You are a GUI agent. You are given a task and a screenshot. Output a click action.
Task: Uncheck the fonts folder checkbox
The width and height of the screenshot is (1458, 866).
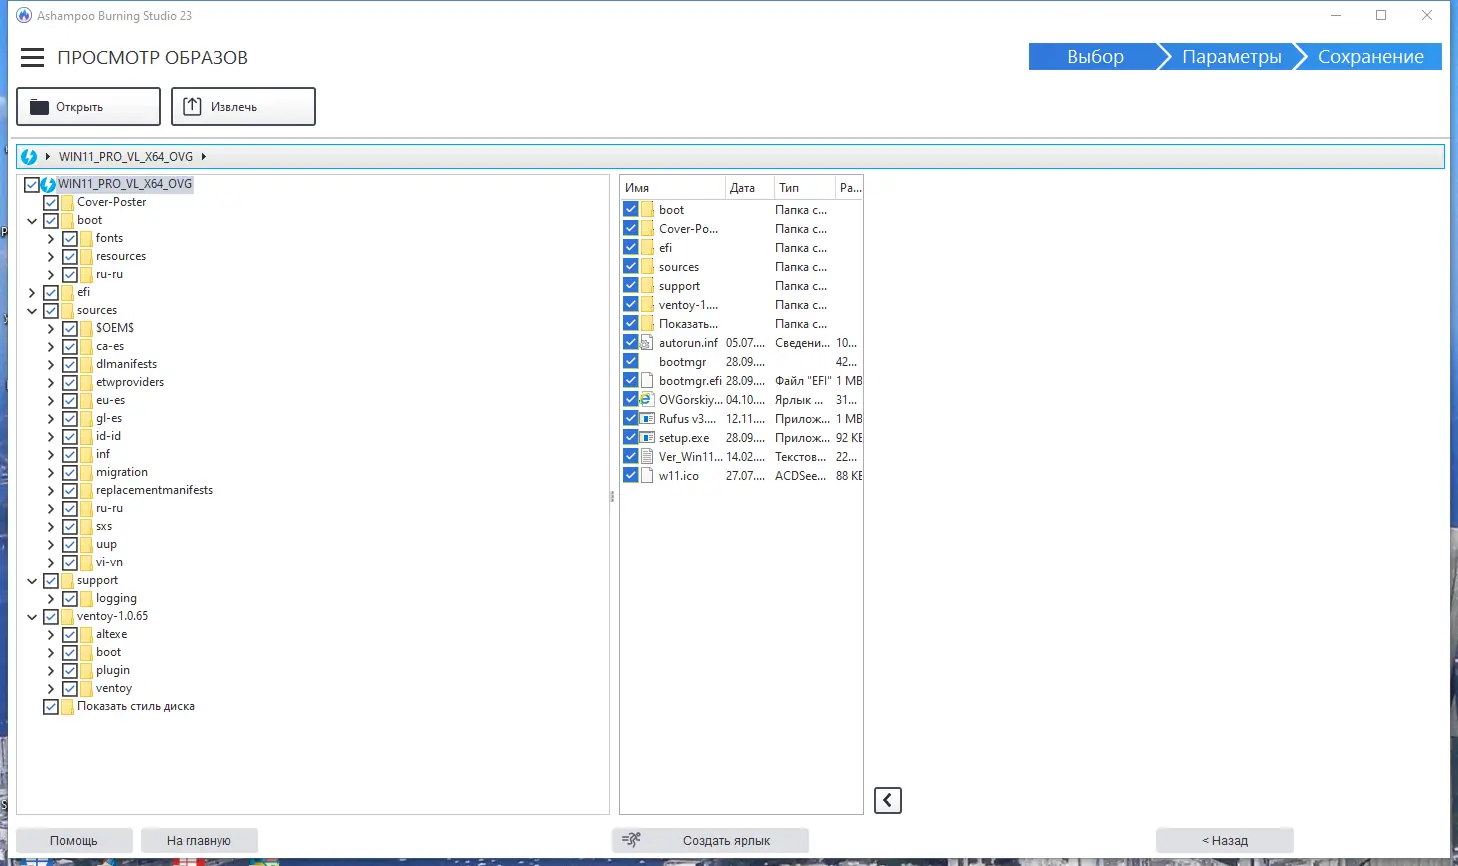pyautogui.click(x=70, y=239)
